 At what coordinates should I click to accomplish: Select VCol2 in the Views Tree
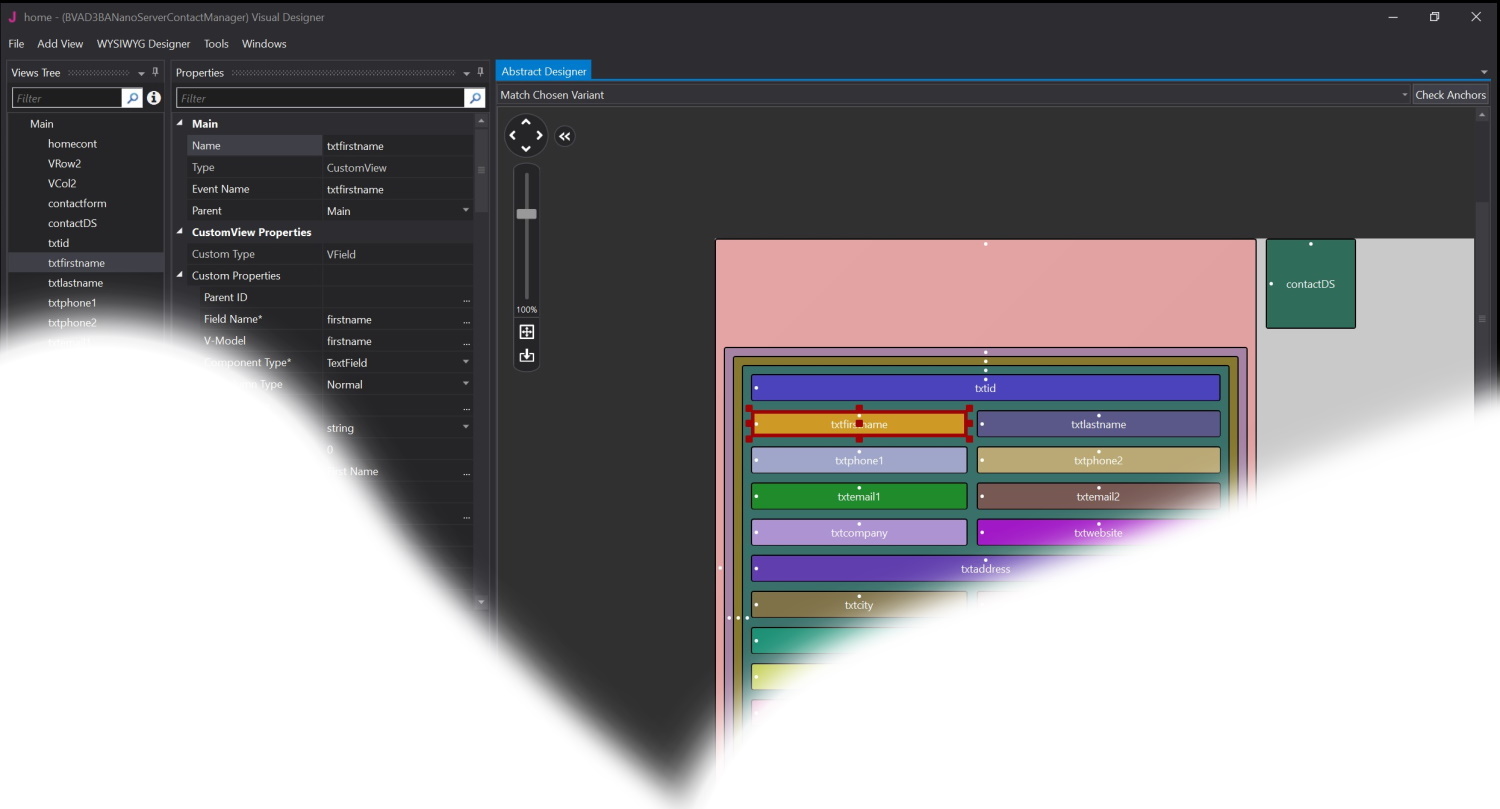(x=62, y=184)
